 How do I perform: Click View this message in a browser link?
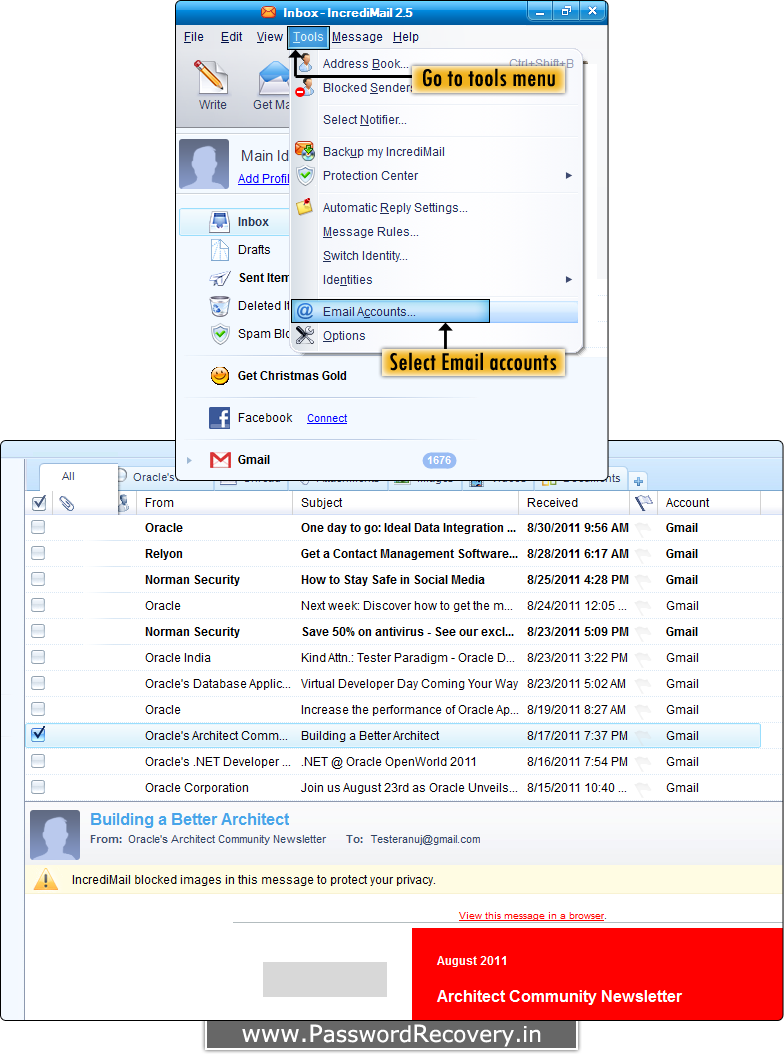(531, 916)
